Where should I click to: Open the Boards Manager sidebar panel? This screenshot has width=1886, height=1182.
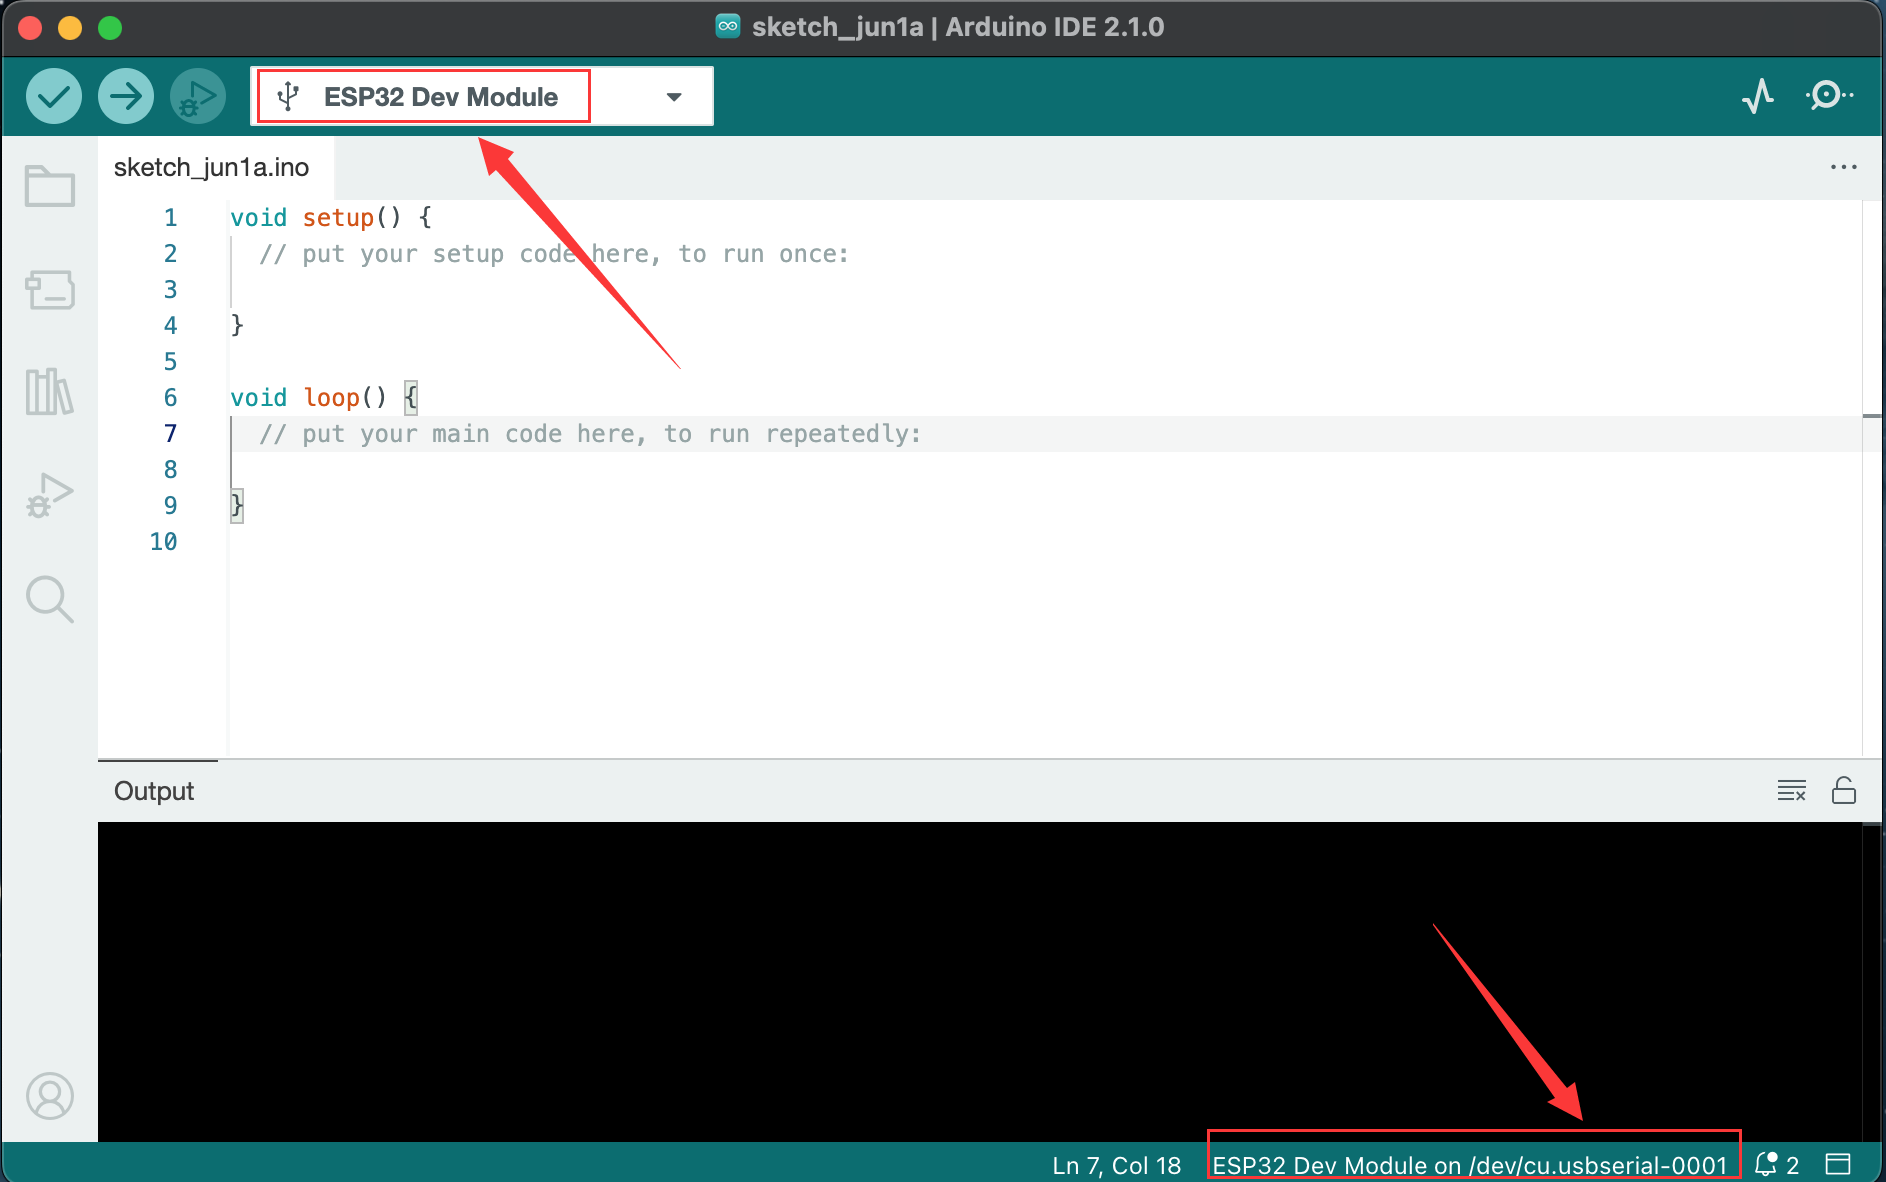(x=50, y=290)
